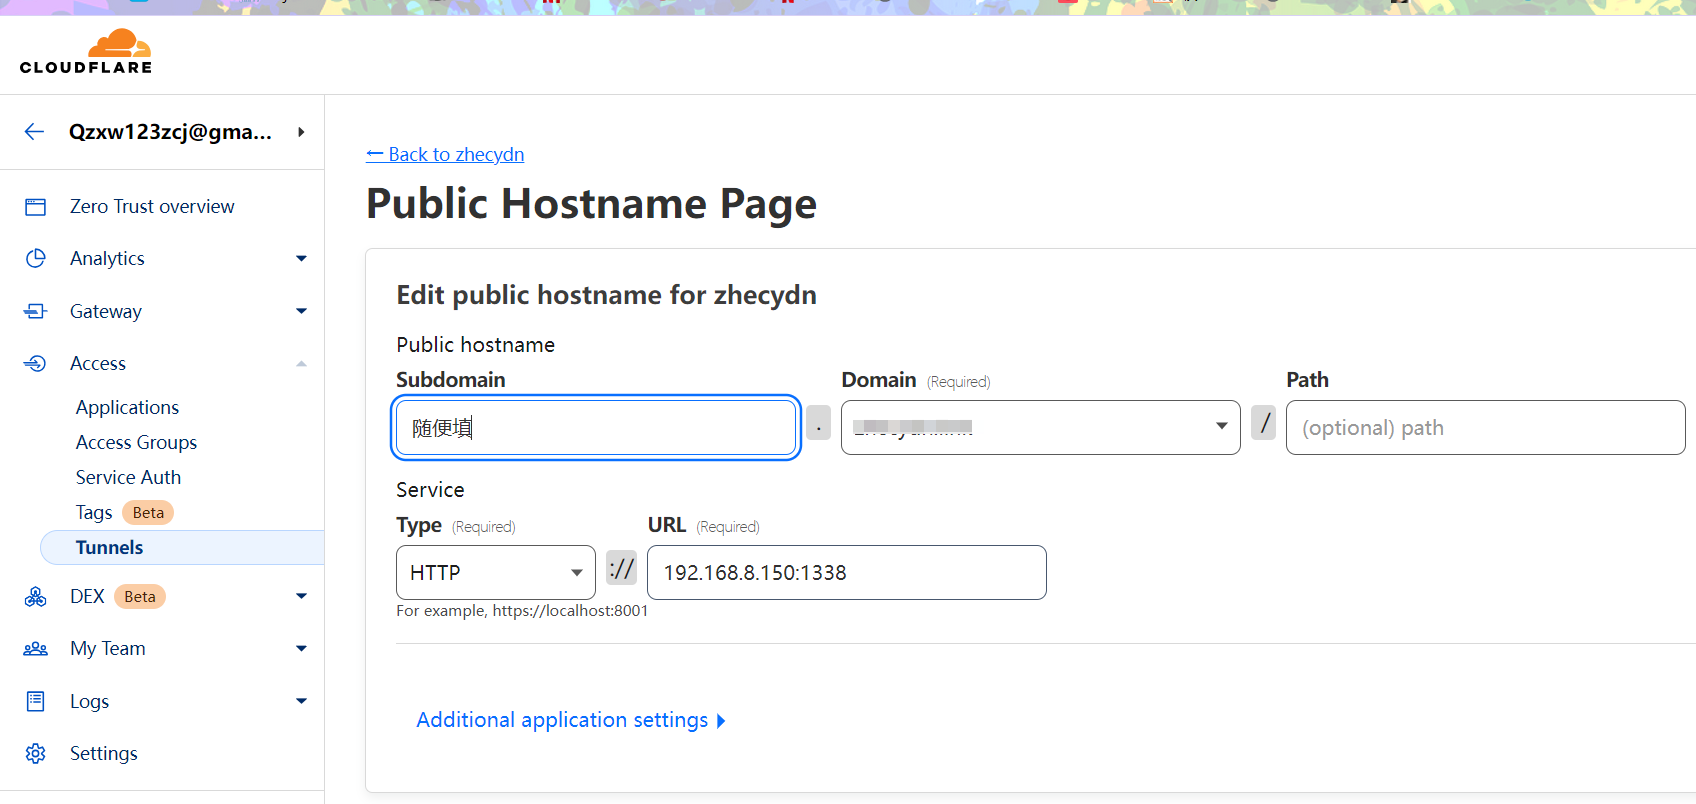Image resolution: width=1696 pixels, height=804 pixels.
Task: Click the Cloudflare logo
Action: click(x=86, y=52)
